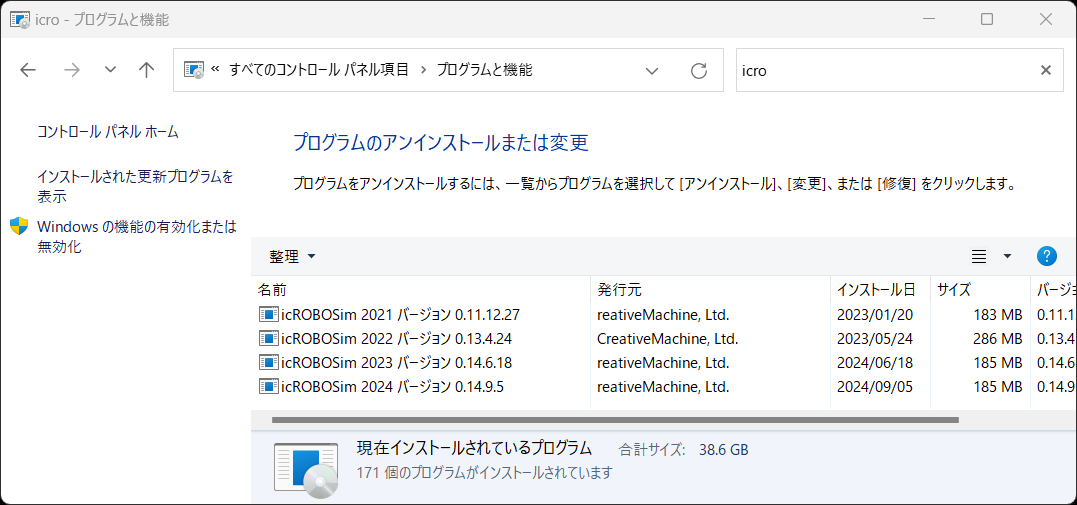Image resolution: width=1077 pixels, height=505 pixels.
Task: Refresh the Programs and Features list
Action: pyautogui.click(x=699, y=70)
